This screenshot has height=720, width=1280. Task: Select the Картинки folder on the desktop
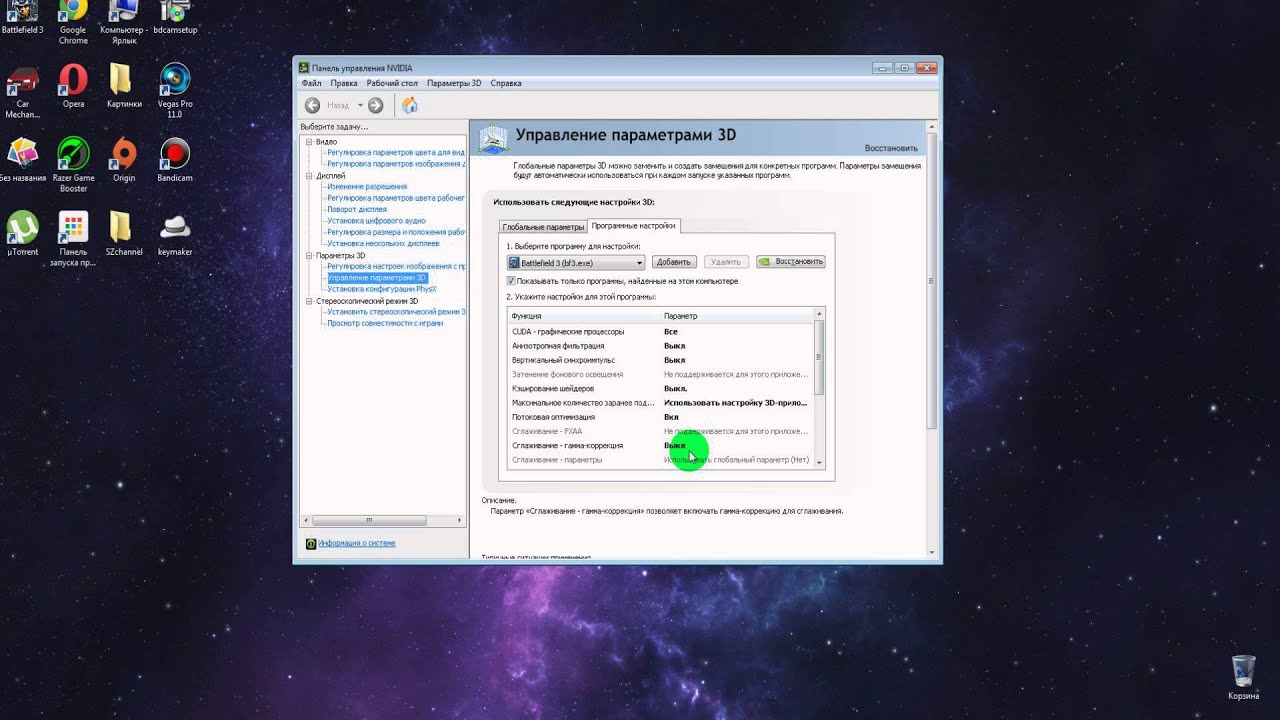pyautogui.click(x=124, y=85)
